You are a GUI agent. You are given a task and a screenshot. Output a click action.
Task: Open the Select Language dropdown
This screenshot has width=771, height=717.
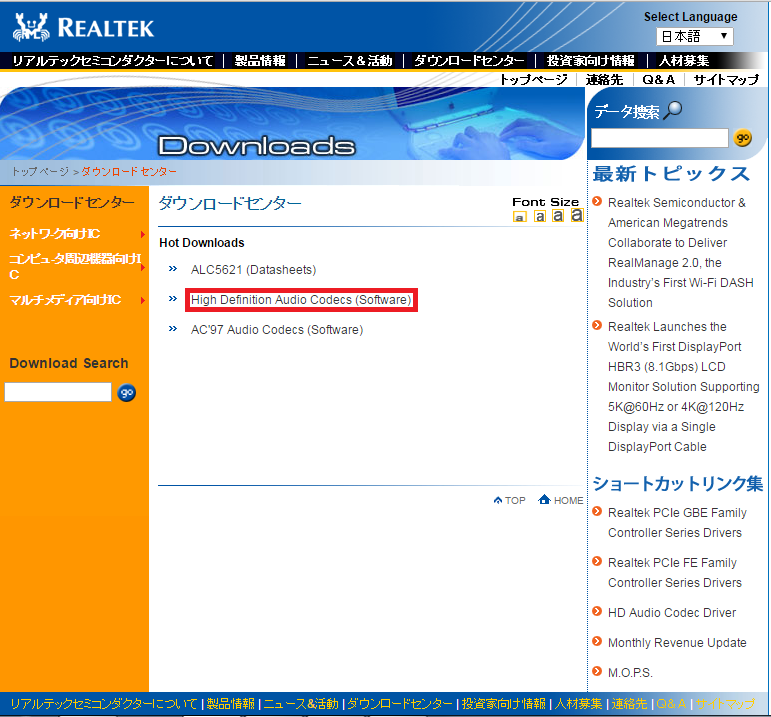(x=694, y=36)
